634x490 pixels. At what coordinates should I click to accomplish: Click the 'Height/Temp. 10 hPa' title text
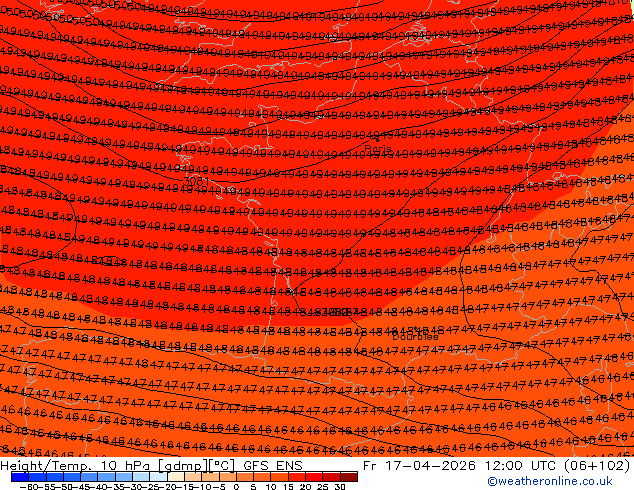click(77, 466)
